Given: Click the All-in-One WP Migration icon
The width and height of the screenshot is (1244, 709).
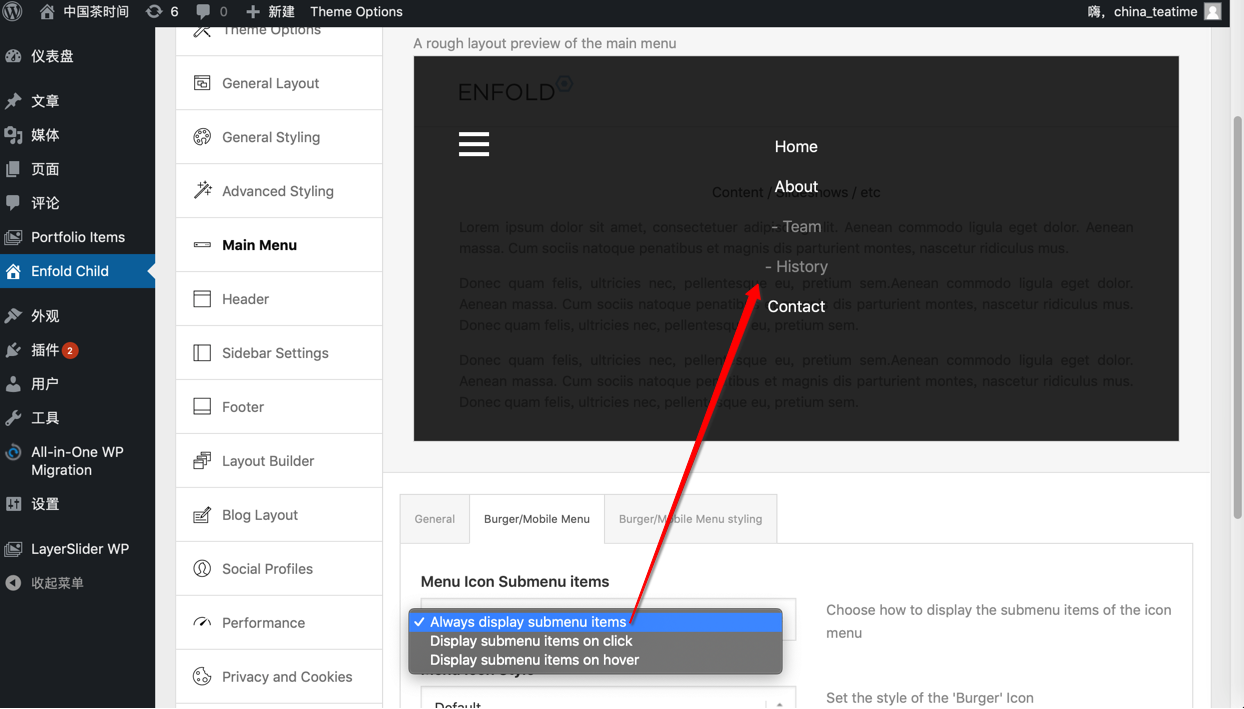Looking at the screenshot, I should (13, 452).
